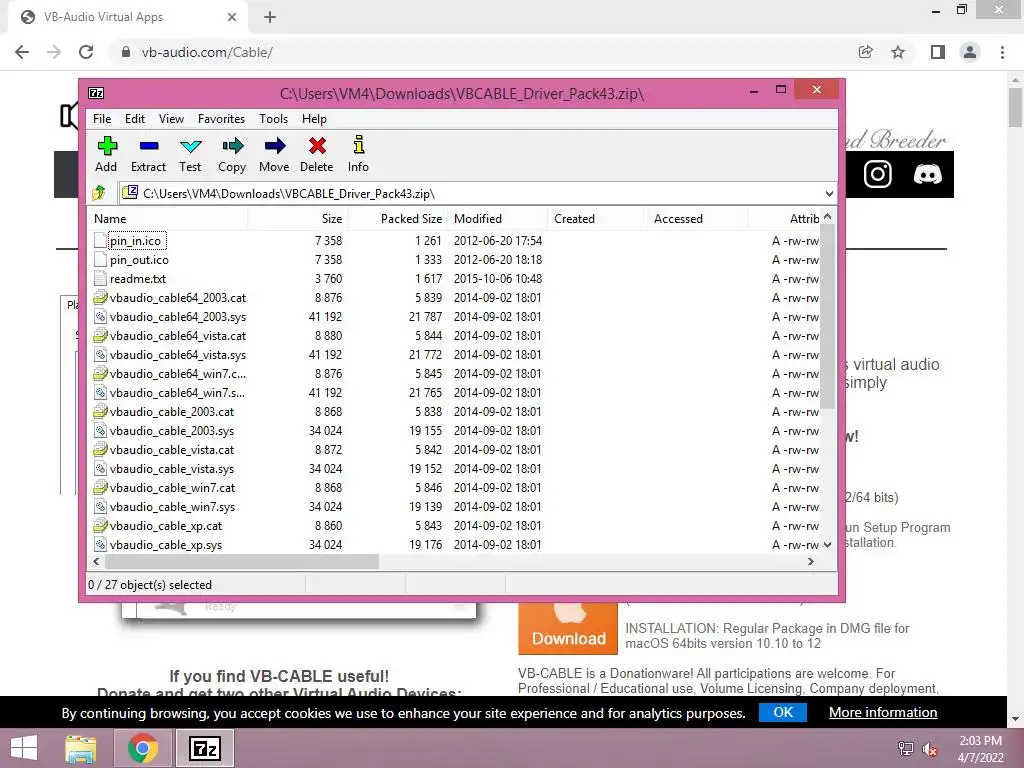Click the 7-Zip archive path field

coord(477,193)
